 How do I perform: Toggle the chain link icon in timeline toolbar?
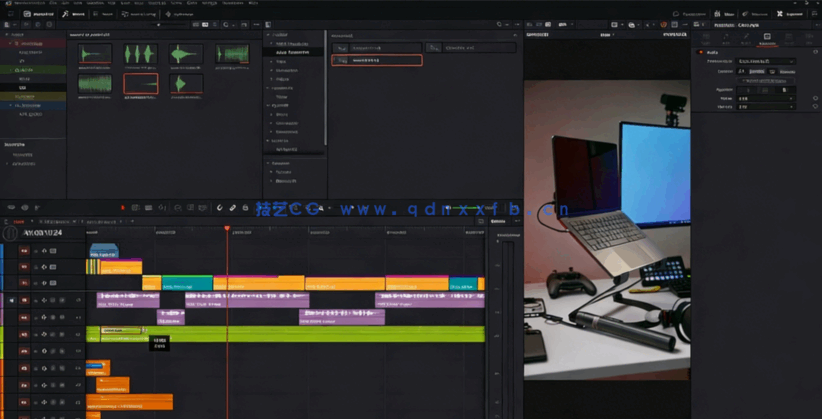[233, 208]
